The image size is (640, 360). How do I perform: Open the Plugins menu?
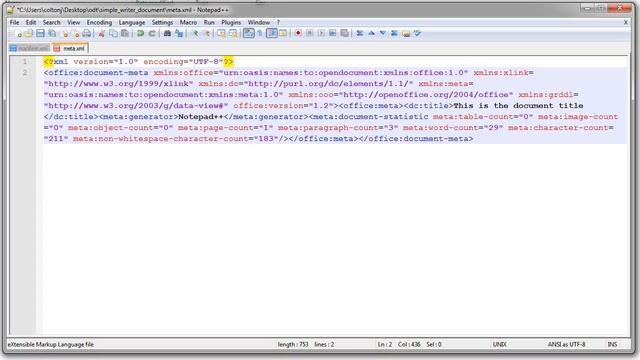(231, 22)
